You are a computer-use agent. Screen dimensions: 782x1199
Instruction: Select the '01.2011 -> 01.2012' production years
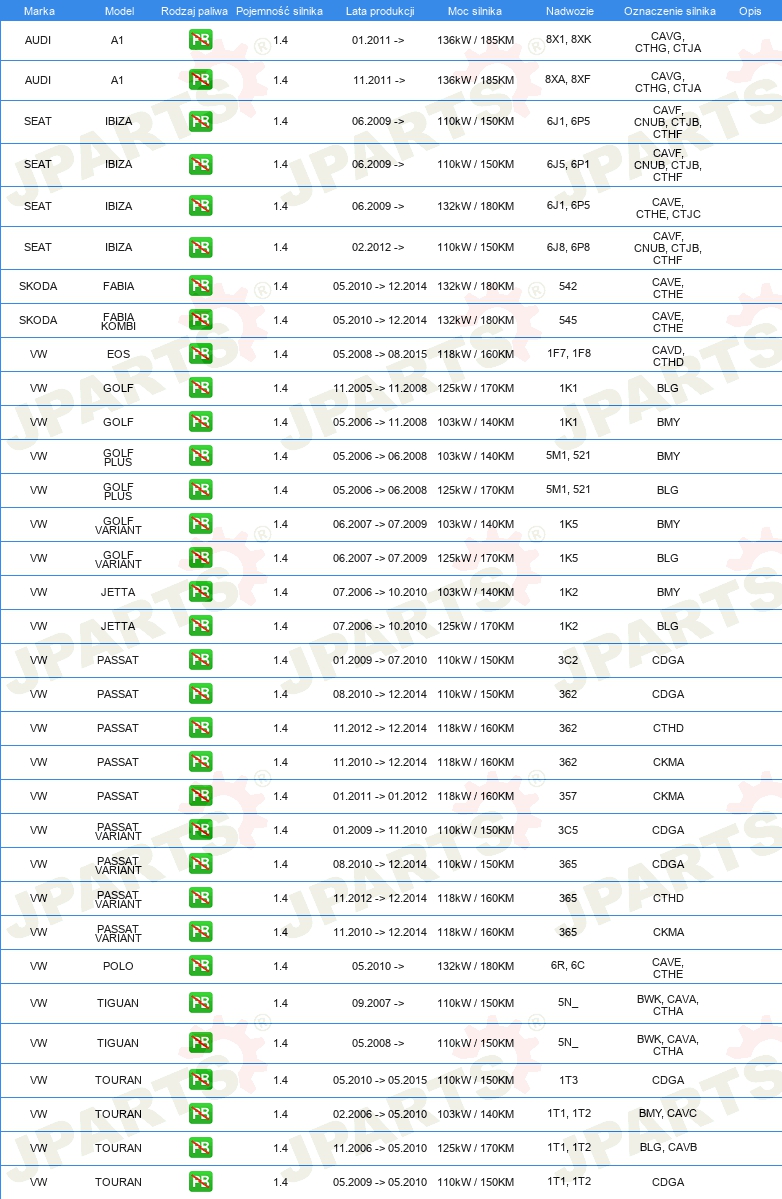380,796
